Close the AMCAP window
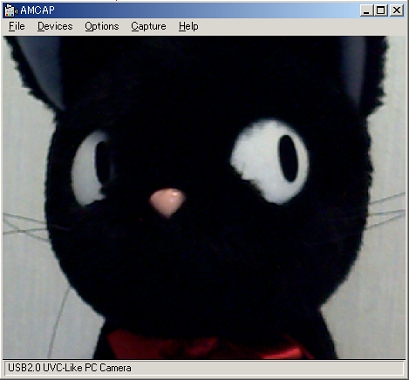The width and height of the screenshot is (409, 380). 397,10
